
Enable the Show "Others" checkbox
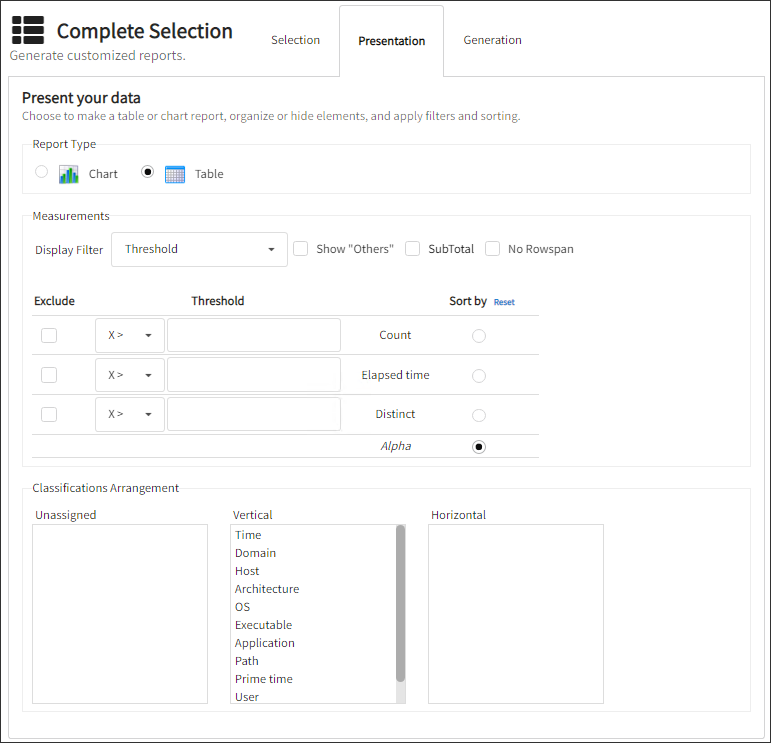coord(300,249)
